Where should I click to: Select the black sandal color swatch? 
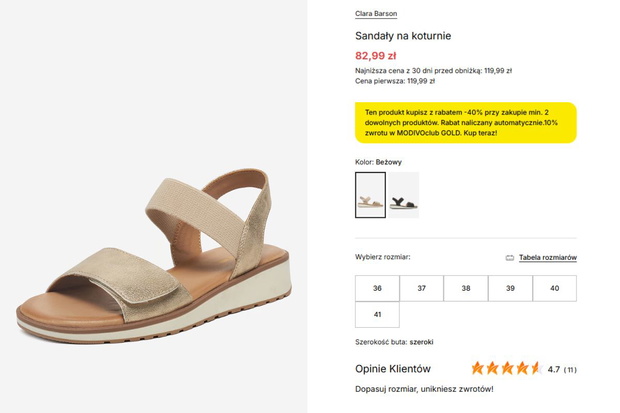point(403,195)
